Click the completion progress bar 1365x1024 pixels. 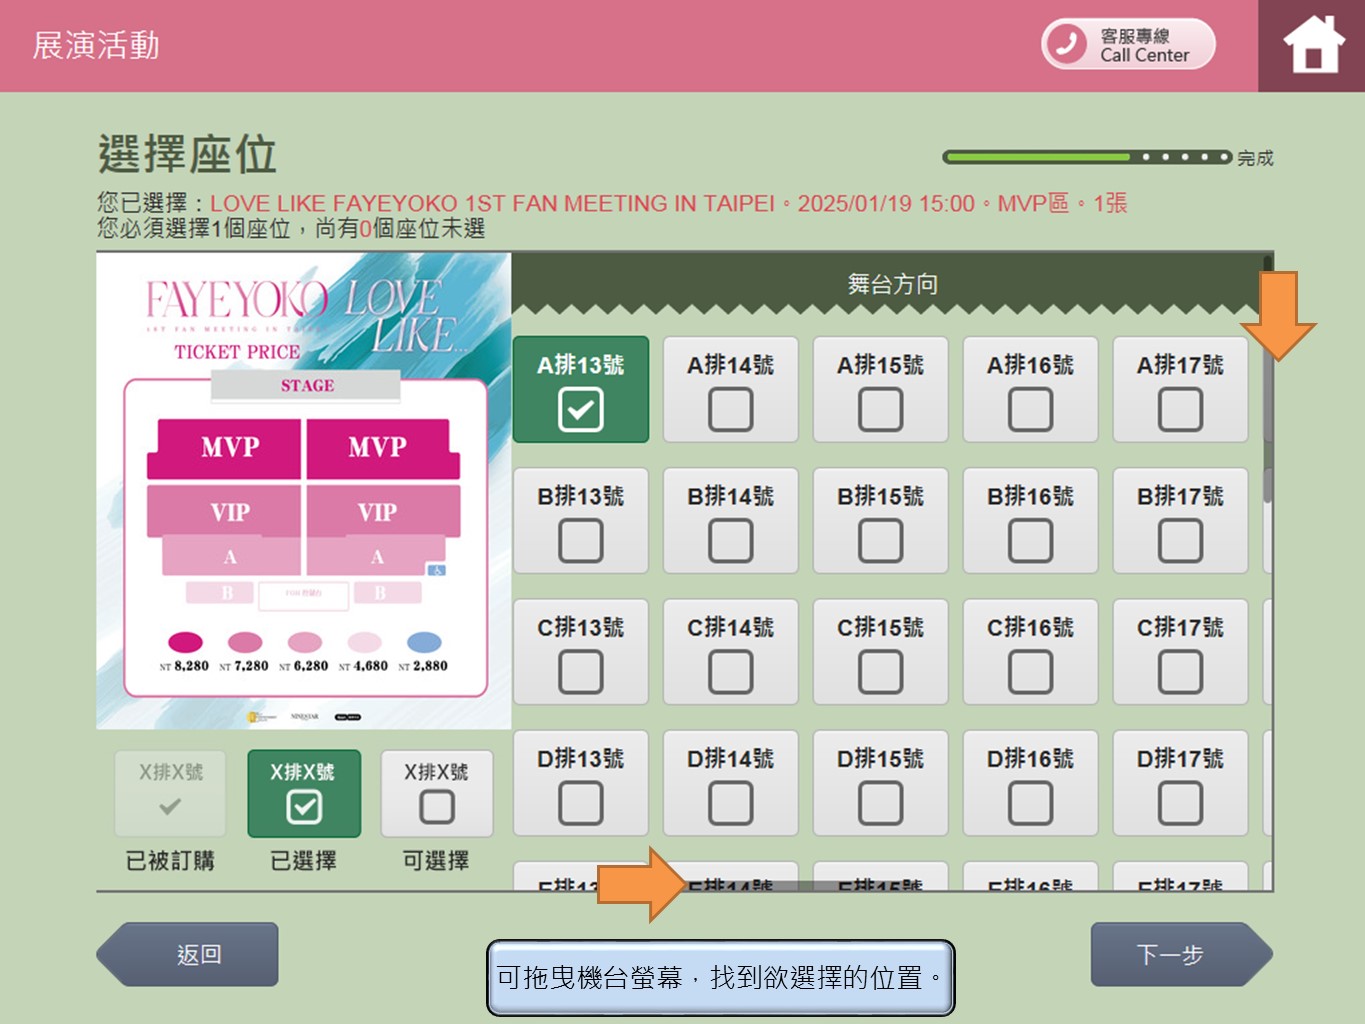pyautogui.click(x=1086, y=157)
